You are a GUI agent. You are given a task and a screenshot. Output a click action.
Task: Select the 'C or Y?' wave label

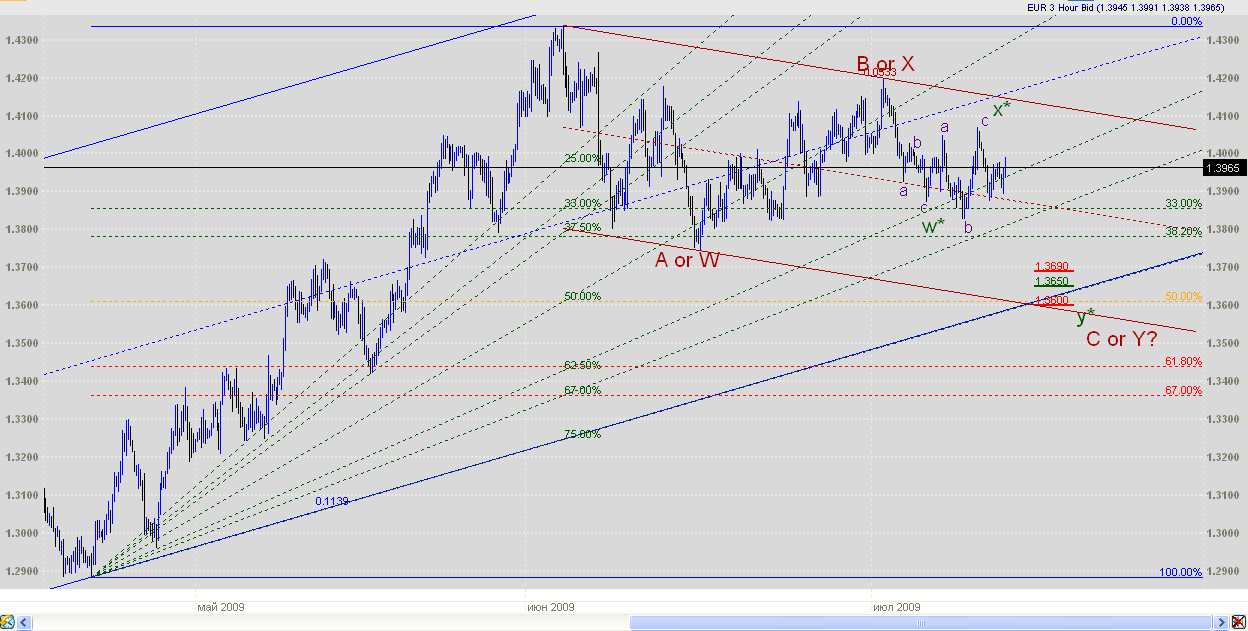click(x=1121, y=339)
